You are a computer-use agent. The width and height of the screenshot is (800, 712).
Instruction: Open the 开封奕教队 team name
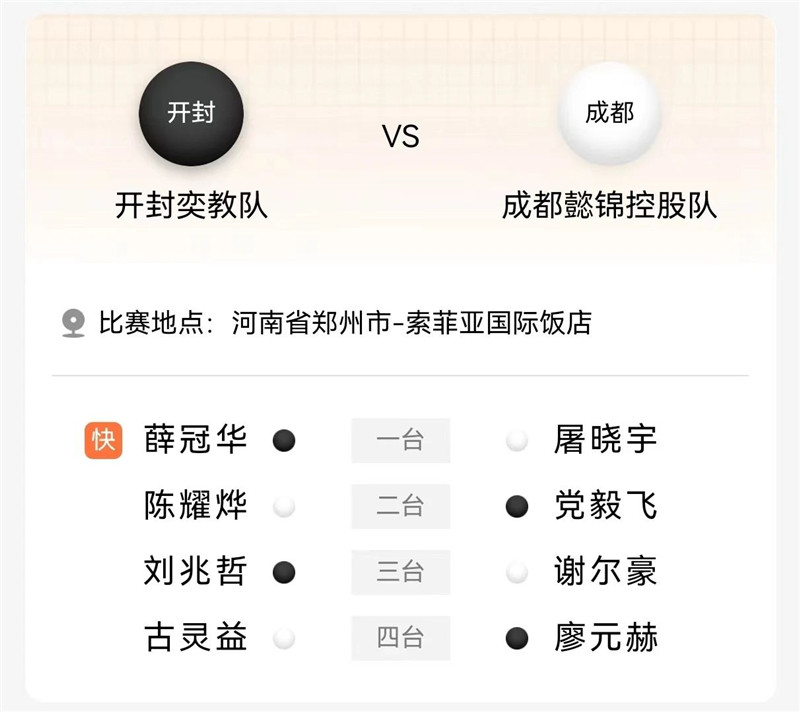click(191, 205)
